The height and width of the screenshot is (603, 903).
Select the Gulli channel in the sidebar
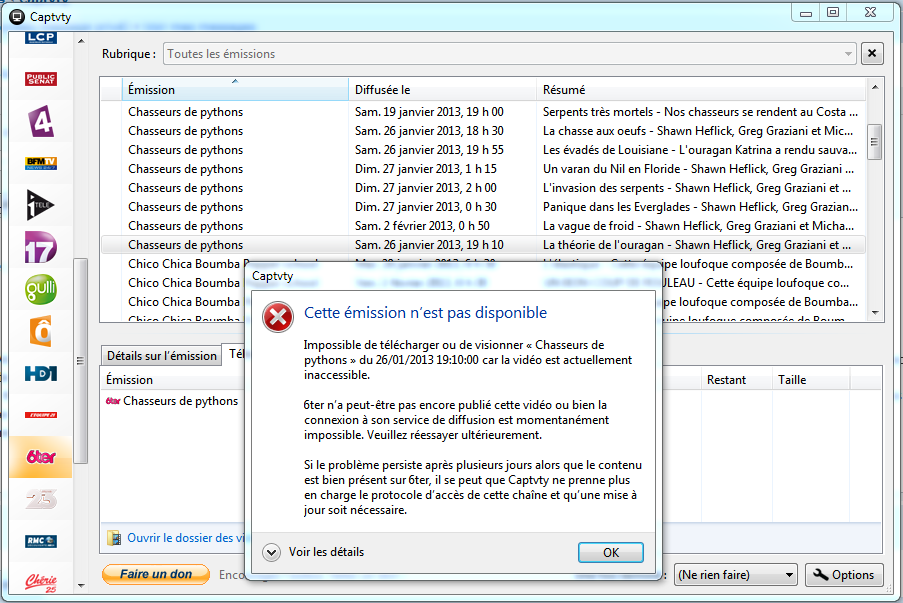tap(40, 289)
